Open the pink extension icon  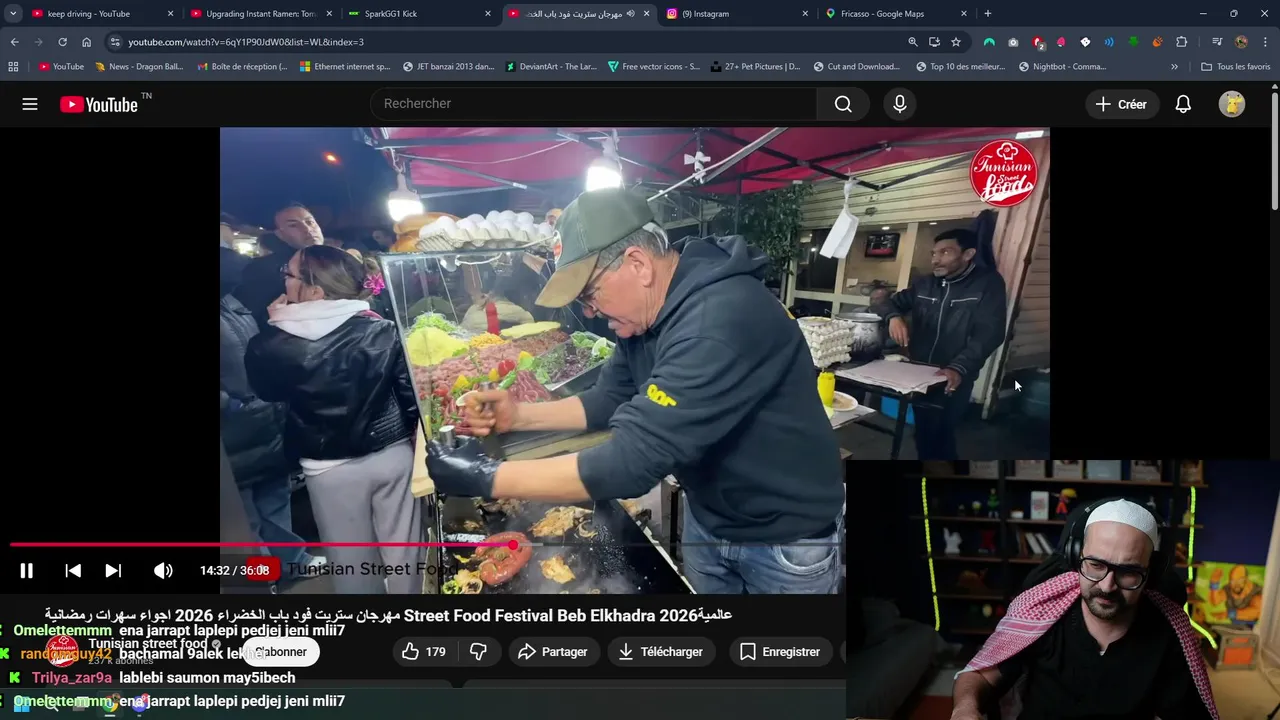1061,42
